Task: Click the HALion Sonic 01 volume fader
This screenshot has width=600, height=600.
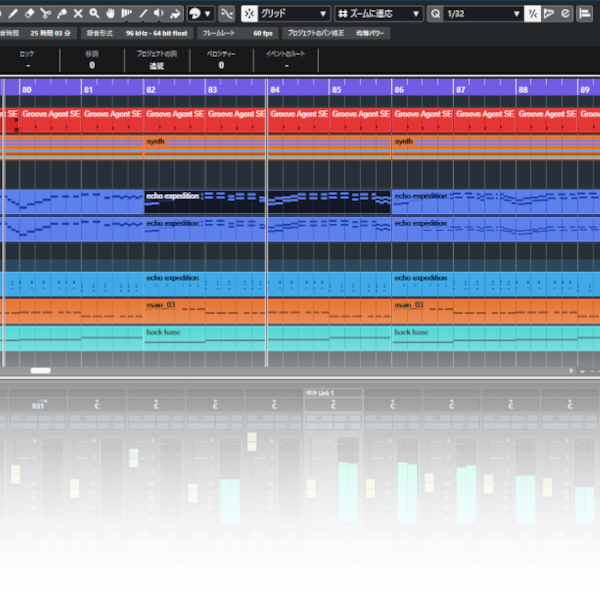Action: (252, 442)
